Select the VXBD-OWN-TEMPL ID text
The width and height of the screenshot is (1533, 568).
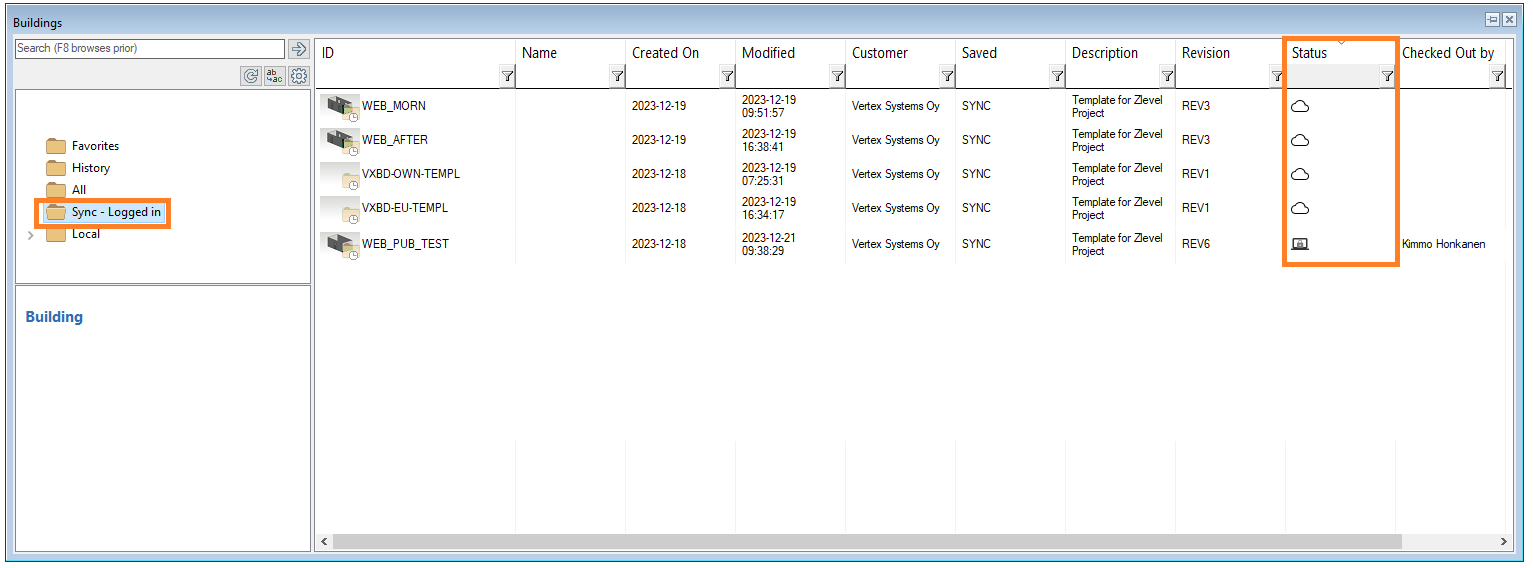411,174
